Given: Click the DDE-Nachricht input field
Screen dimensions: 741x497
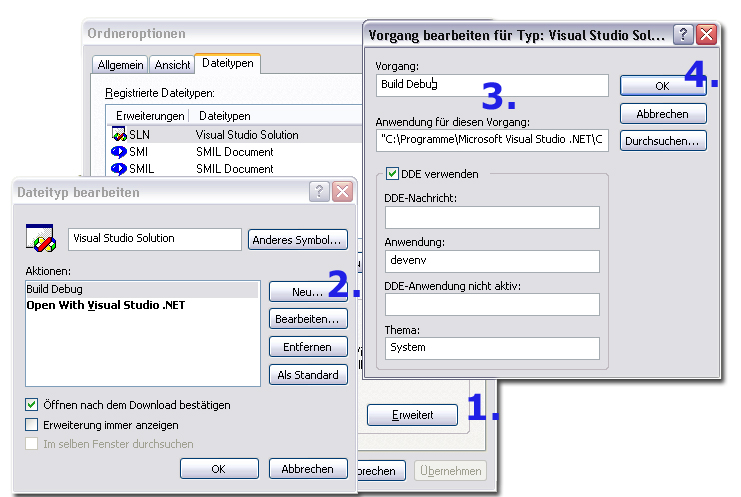Looking at the screenshot, I should pos(492,217).
